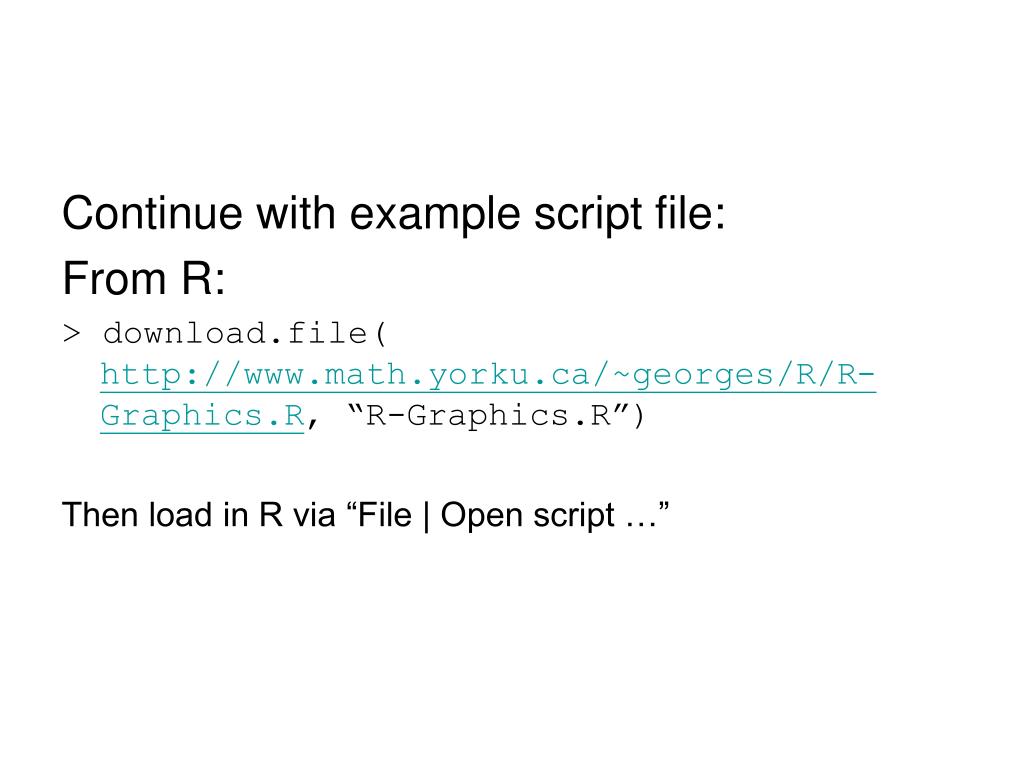Click the "download.file(" command text
1024x768 pixels.
click(x=246, y=334)
